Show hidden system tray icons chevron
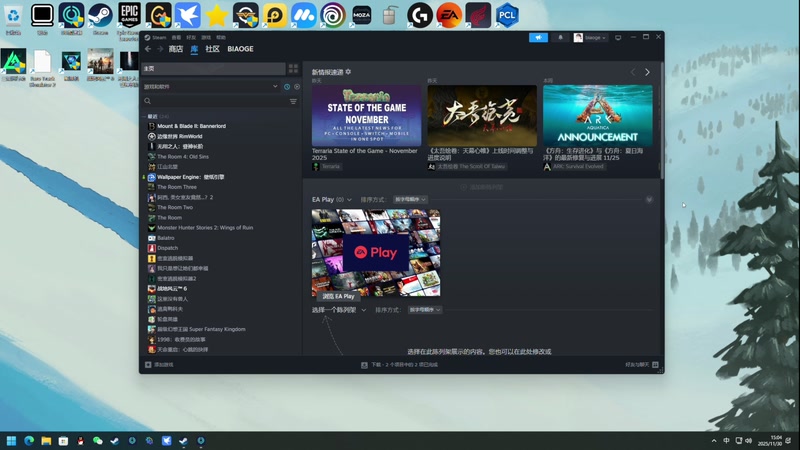The width and height of the screenshot is (800, 450). (714, 441)
